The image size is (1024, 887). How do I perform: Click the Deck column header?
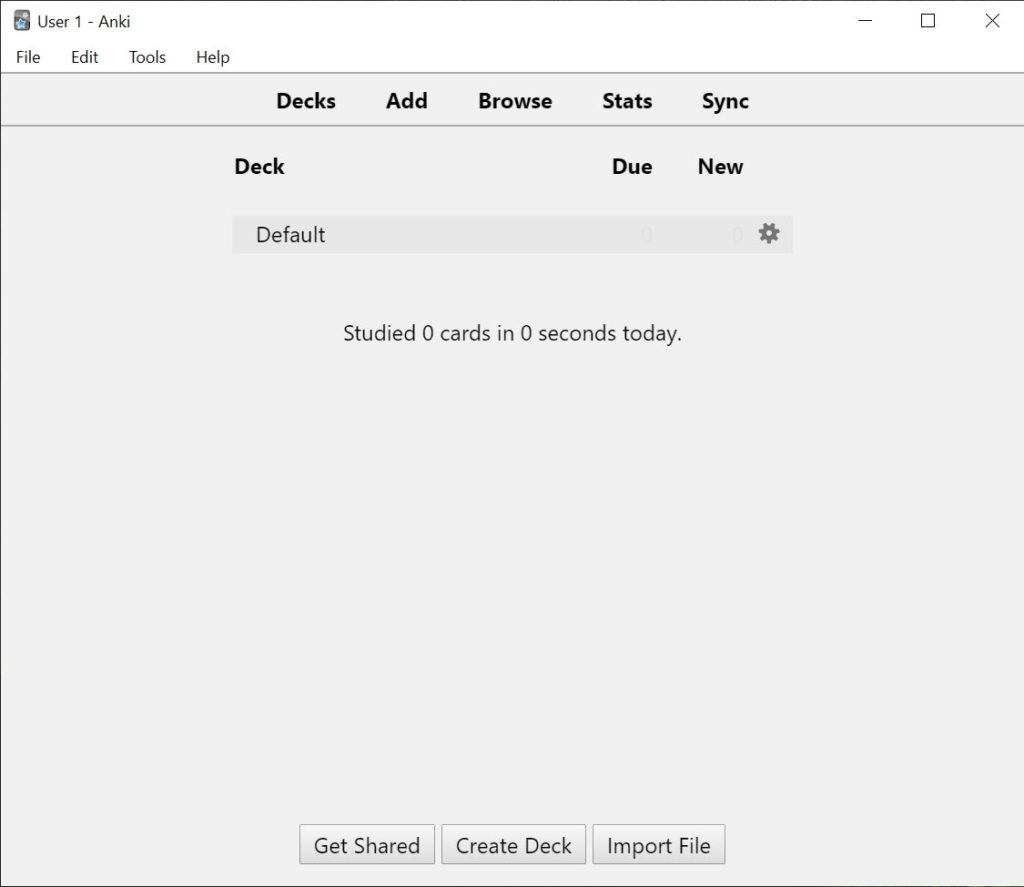point(259,167)
